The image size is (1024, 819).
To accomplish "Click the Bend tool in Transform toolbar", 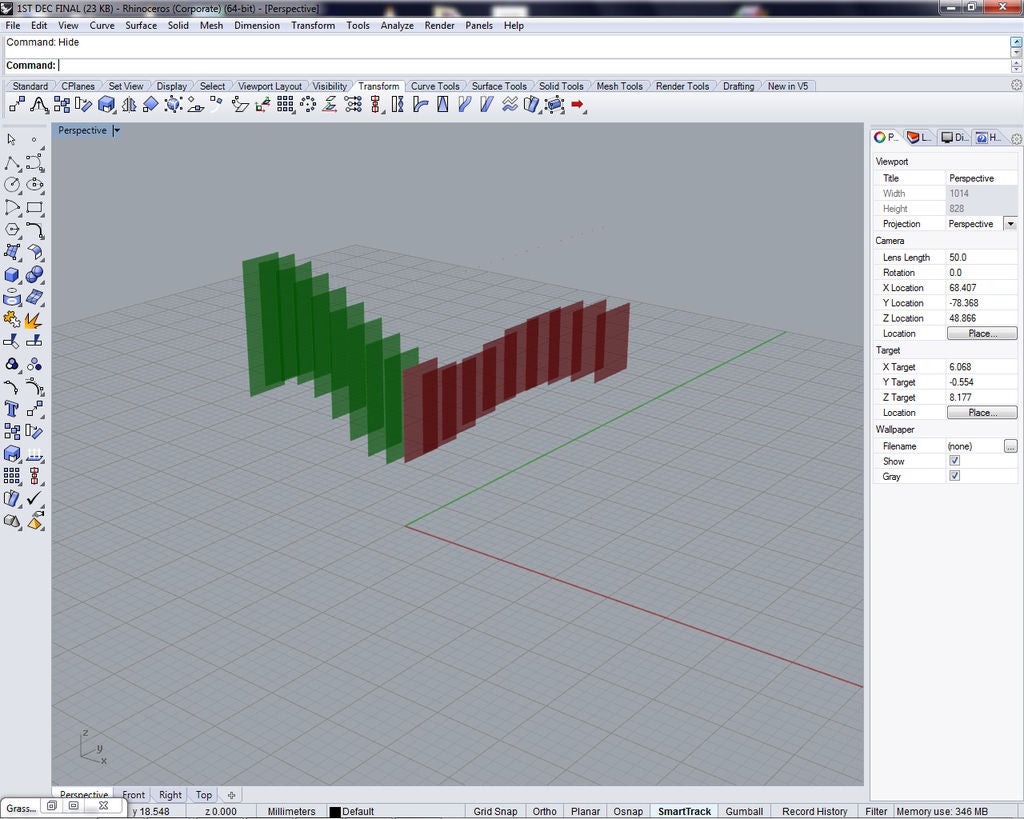I will (x=421, y=104).
